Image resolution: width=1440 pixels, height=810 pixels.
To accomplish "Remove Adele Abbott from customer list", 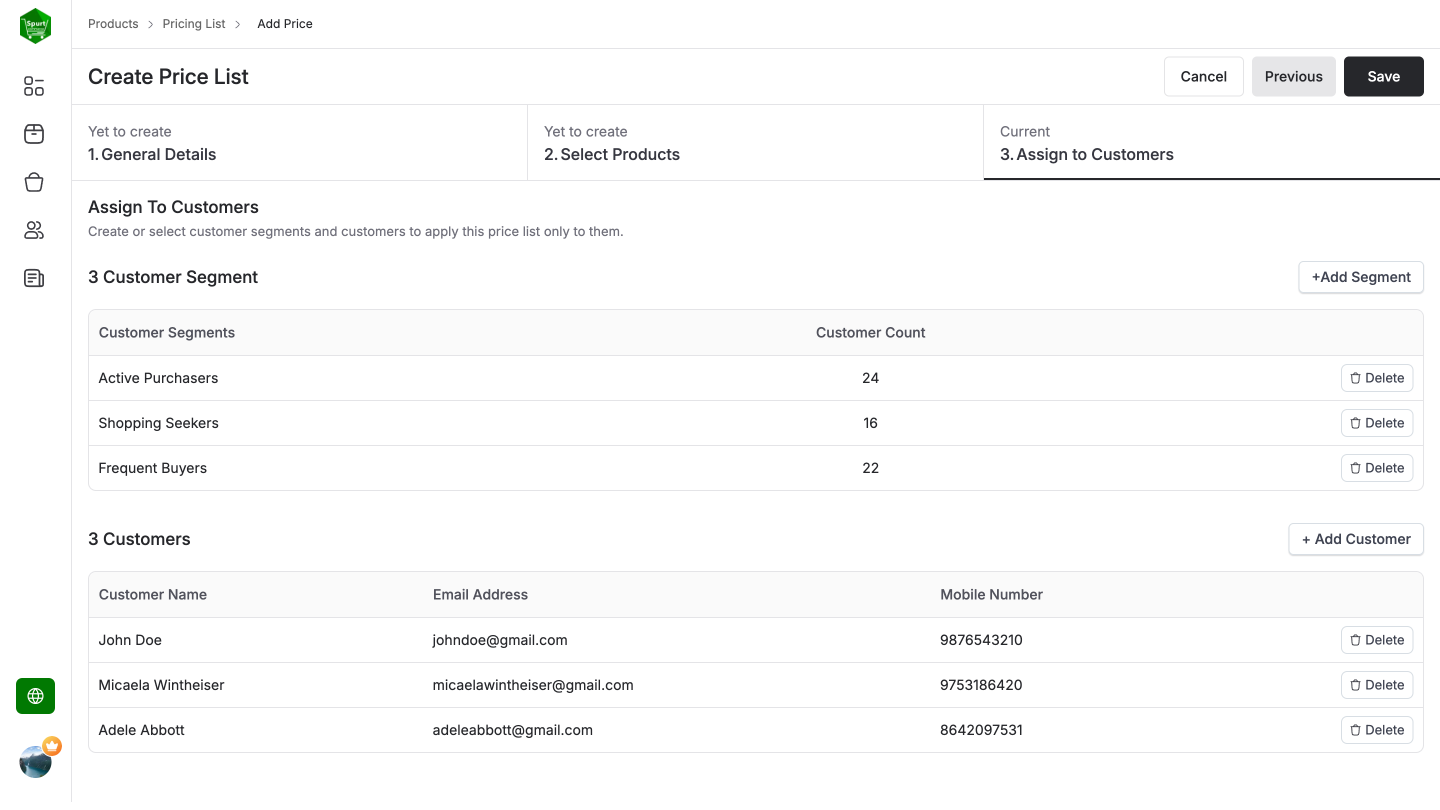I will [1377, 729].
